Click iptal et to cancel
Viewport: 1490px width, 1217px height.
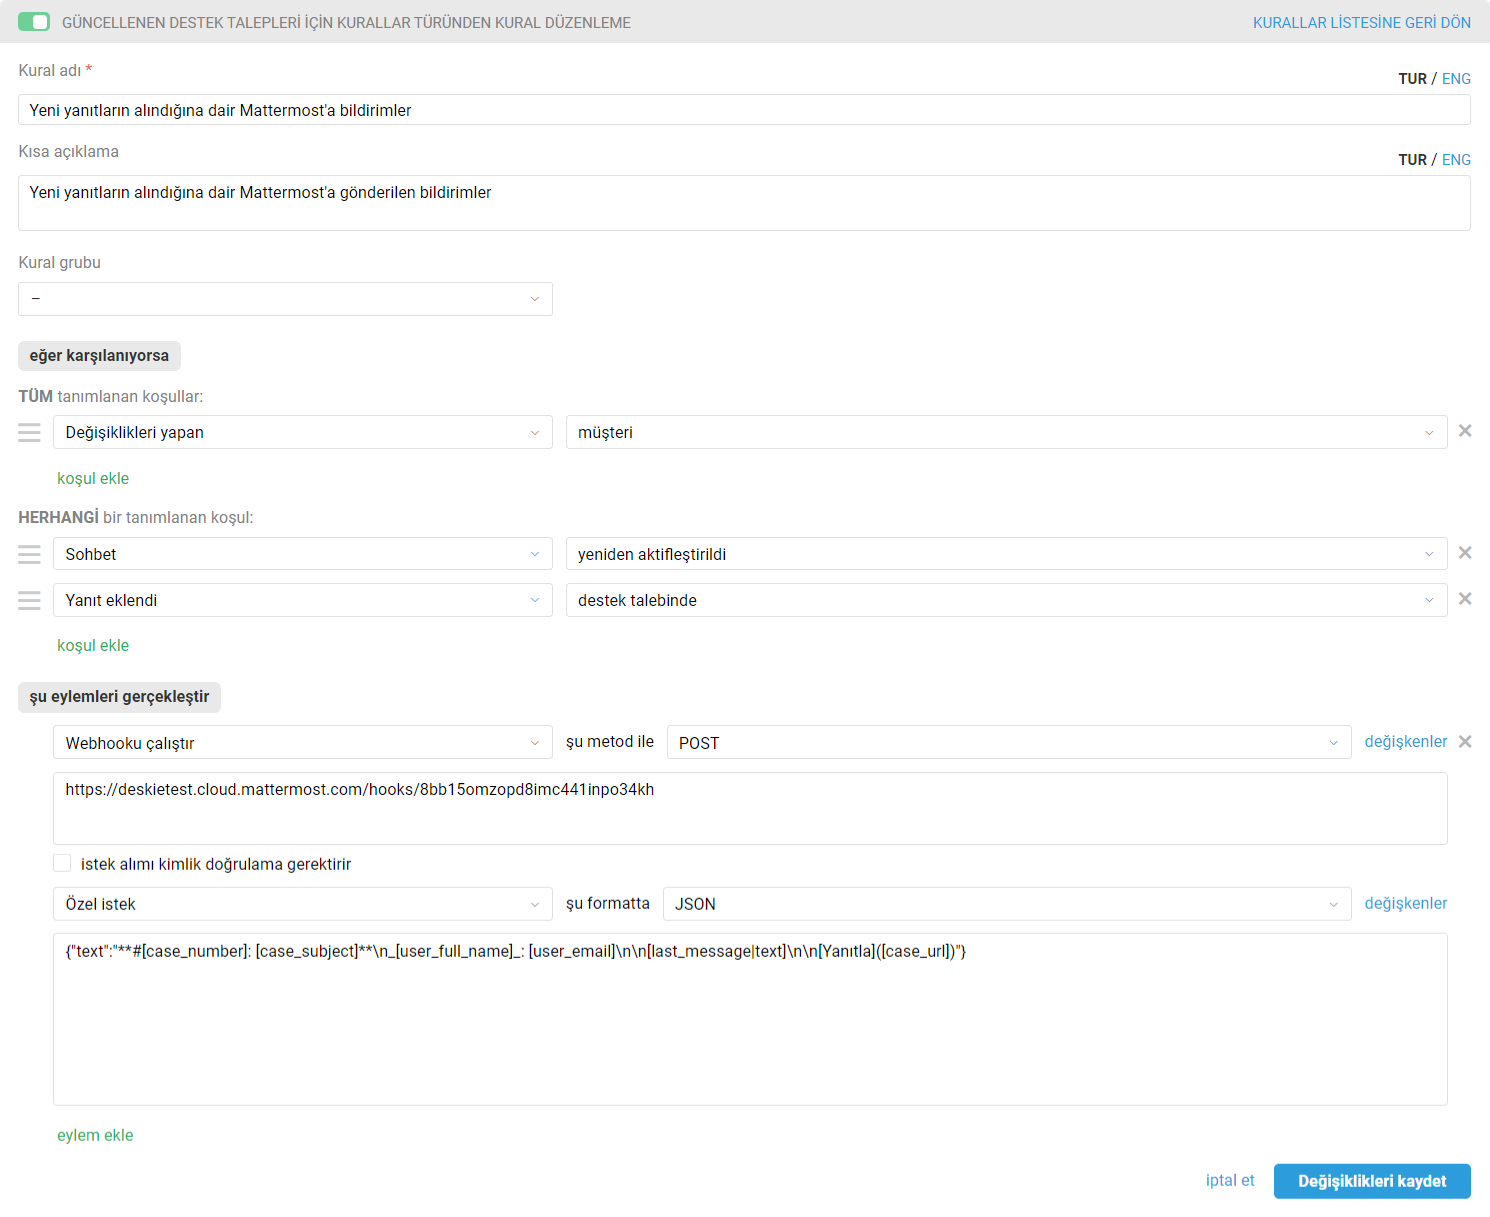[x=1230, y=1180]
